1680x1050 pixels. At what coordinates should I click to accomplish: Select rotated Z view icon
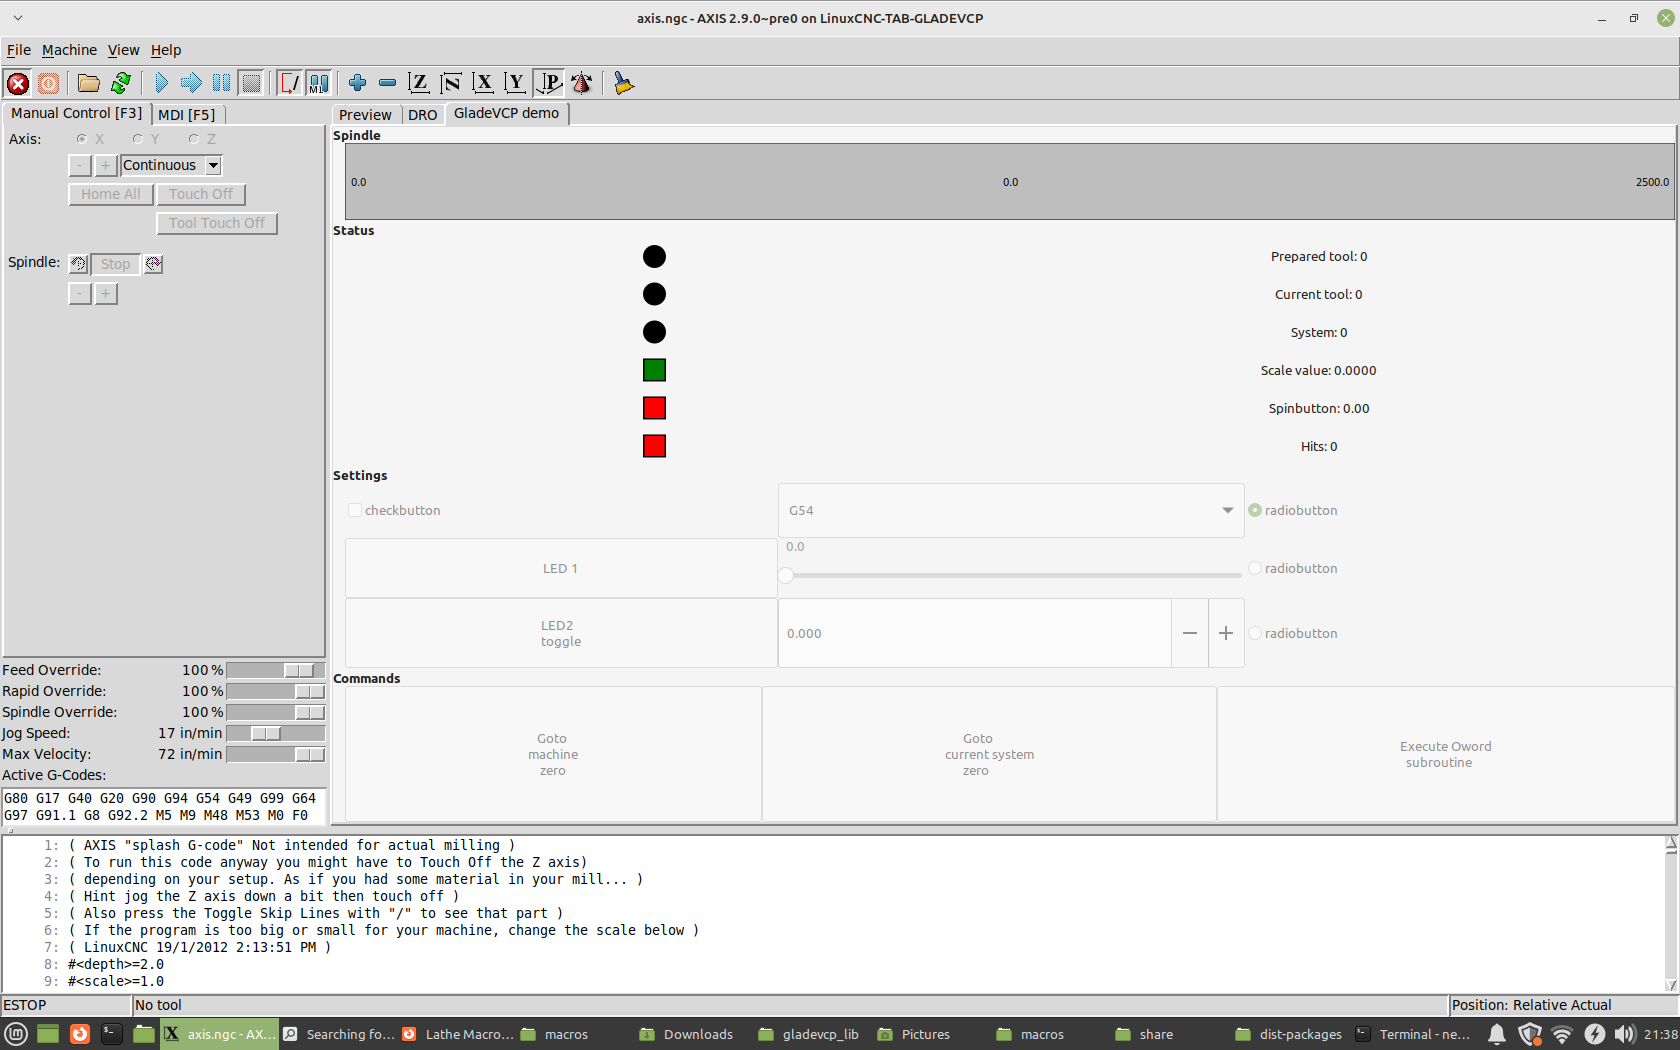(x=451, y=83)
